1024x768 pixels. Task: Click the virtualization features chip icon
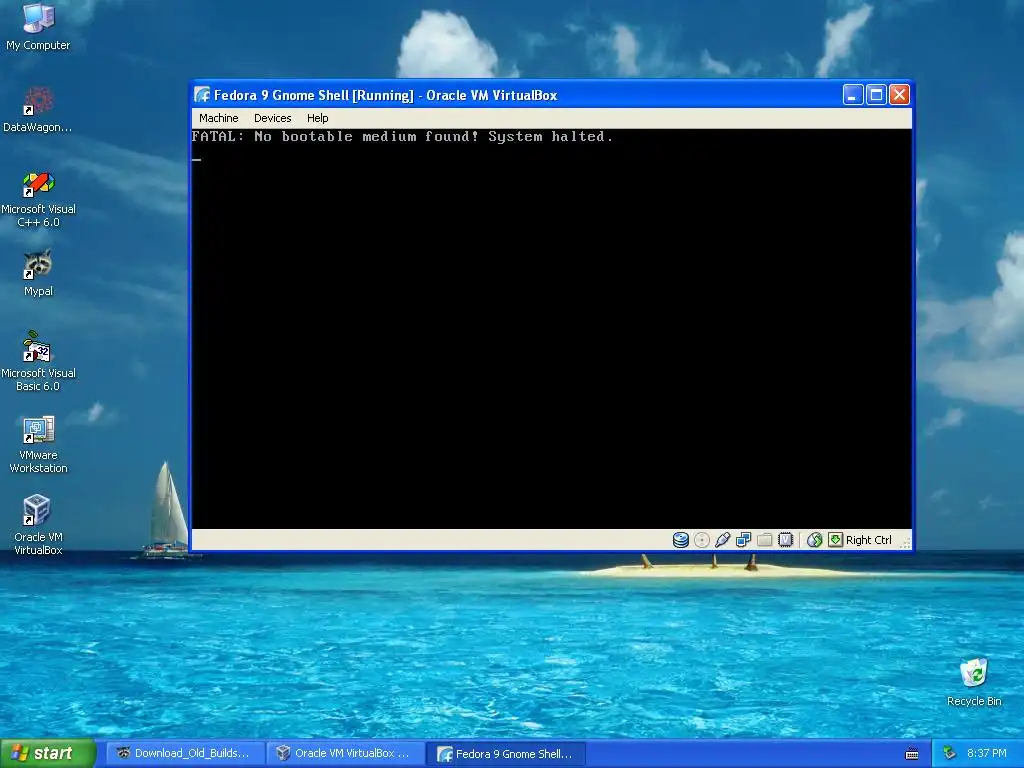[x=786, y=540]
